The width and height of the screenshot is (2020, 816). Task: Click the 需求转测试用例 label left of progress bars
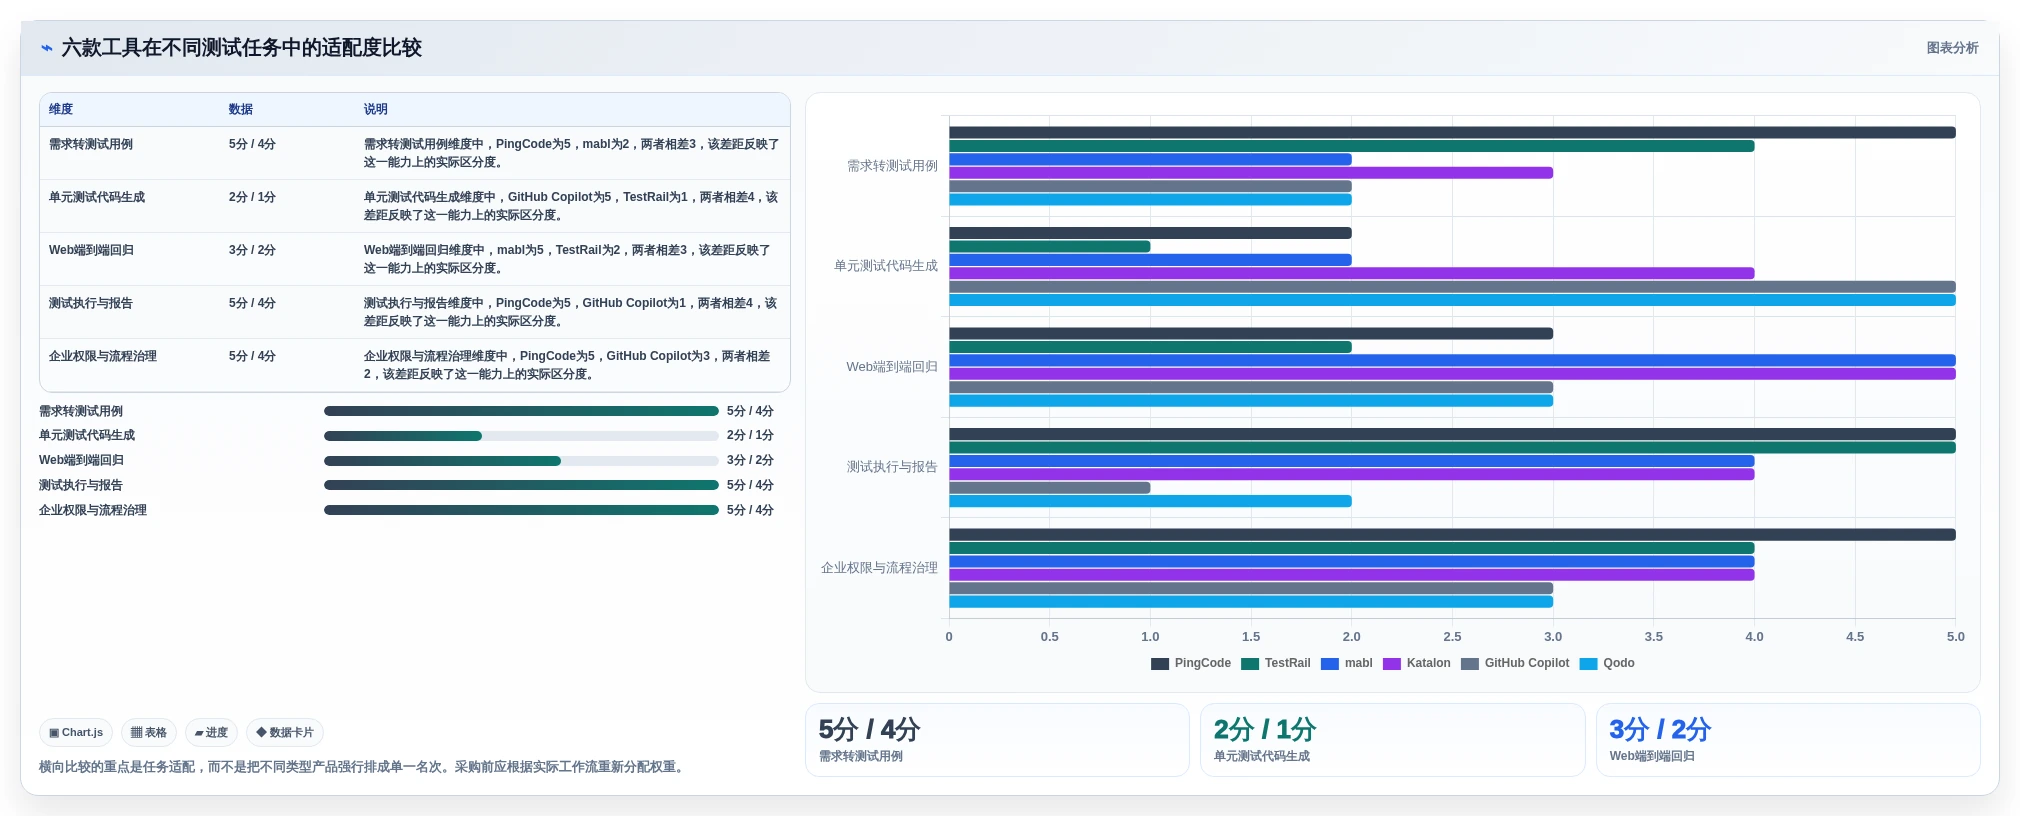[81, 411]
